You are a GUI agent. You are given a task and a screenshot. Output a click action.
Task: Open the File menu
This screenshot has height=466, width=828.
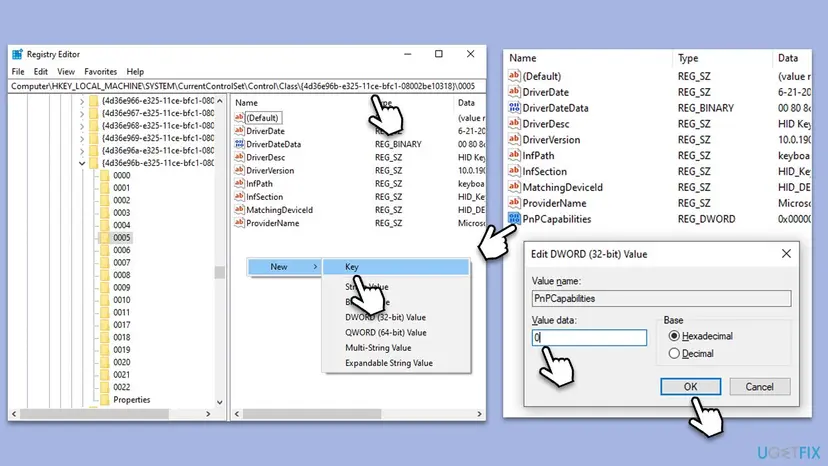[x=18, y=71]
